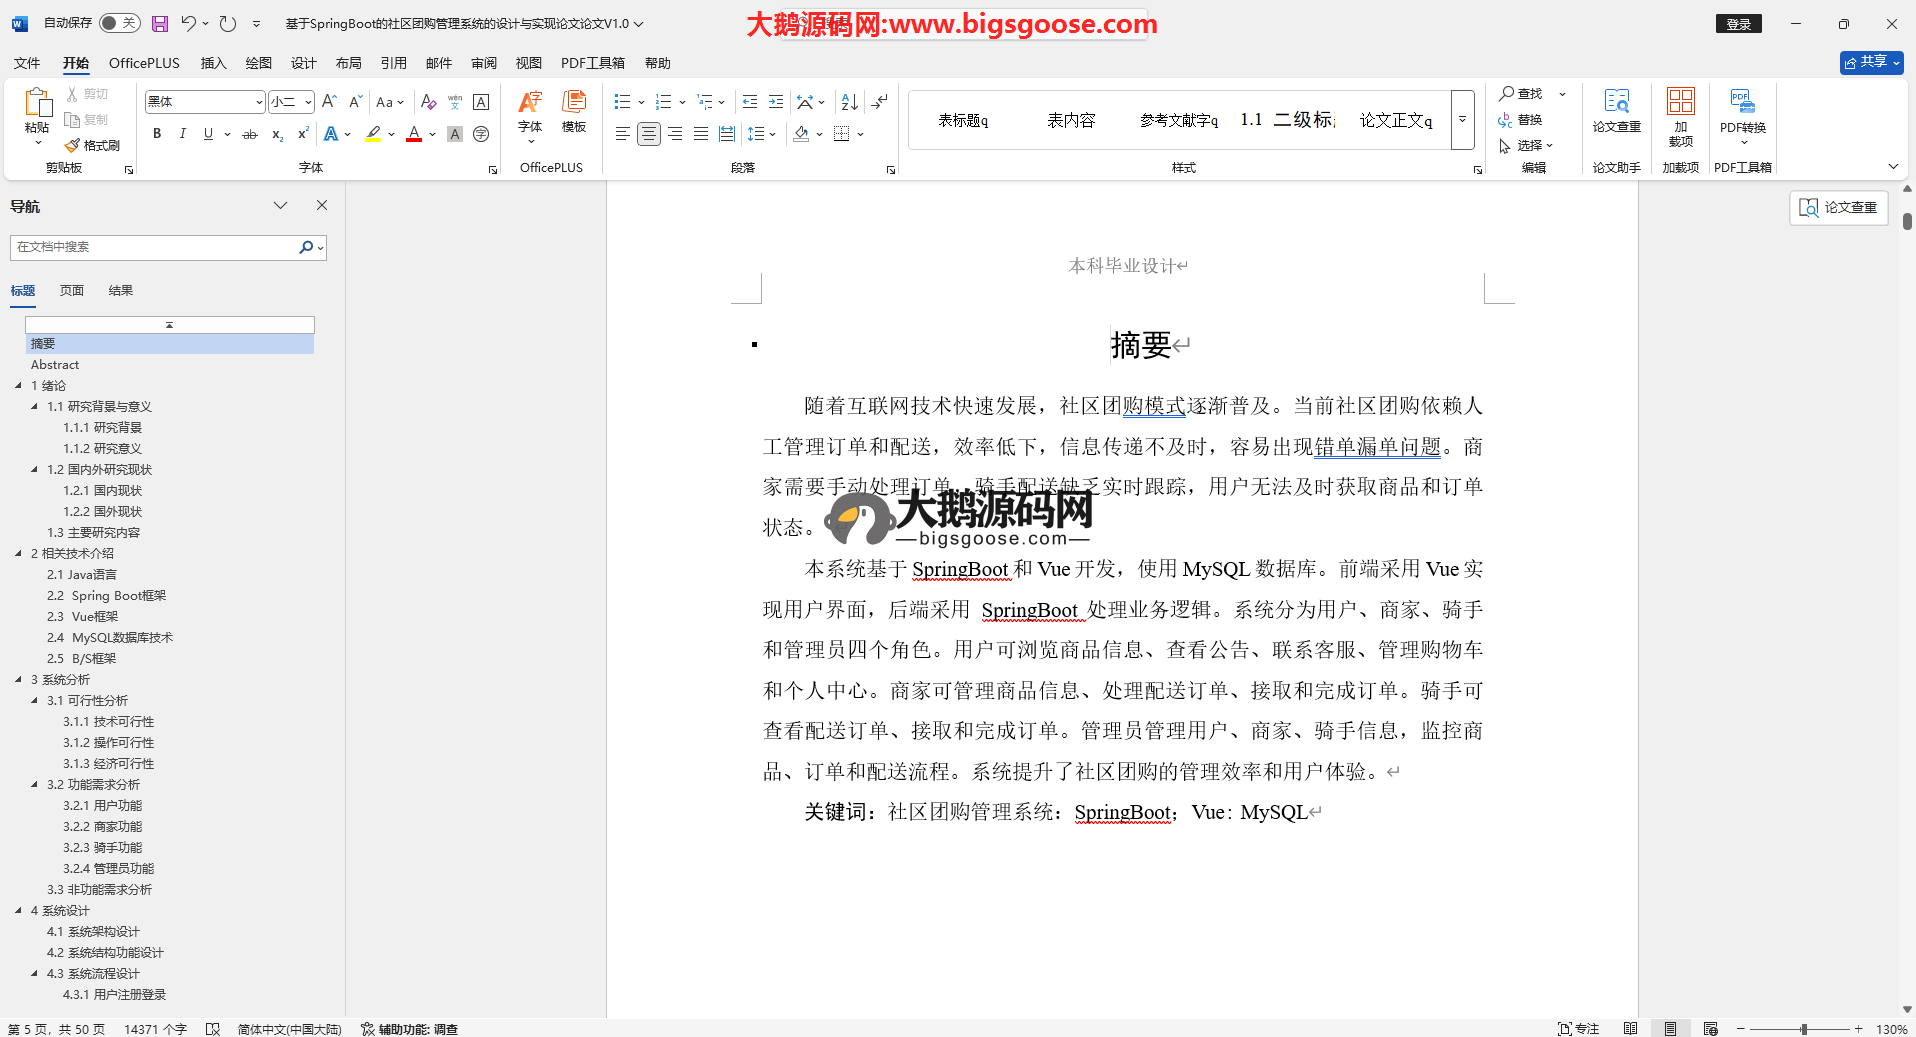Click the sort (A-Z) paragraph icon
The width and height of the screenshot is (1916, 1037).
pyautogui.click(x=849, y=102)
